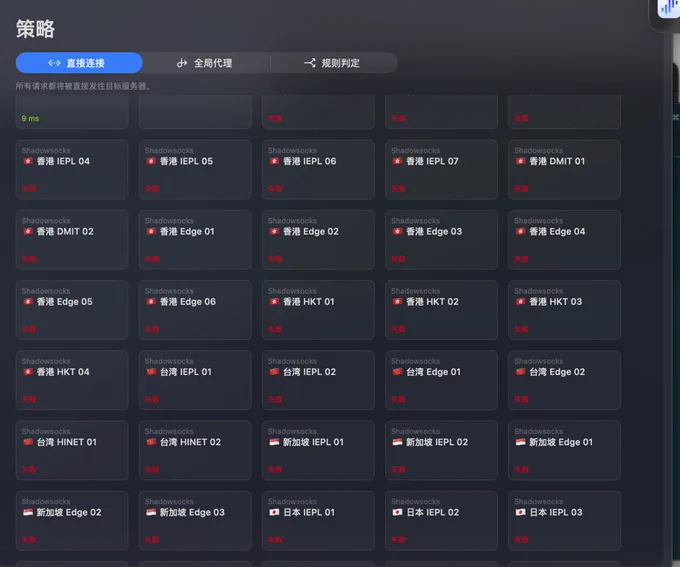680x567 pixels.
Task: Click the 新加坡 Edge 02 node name
Action: 69,513
